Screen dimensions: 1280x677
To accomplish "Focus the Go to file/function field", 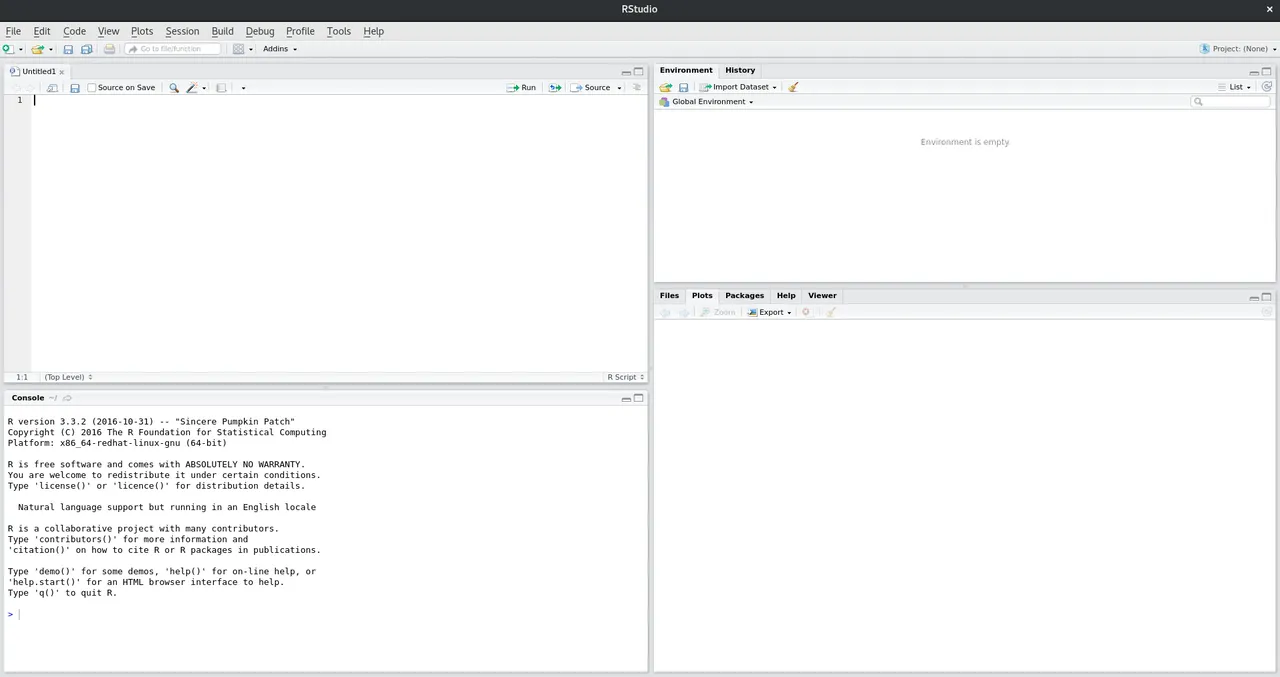I will pos(172,49).
